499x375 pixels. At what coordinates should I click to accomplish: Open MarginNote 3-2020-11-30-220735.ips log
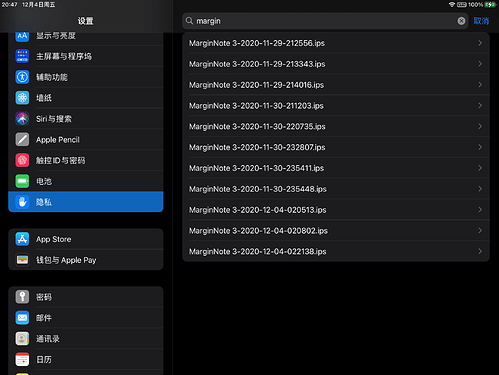[x=336, y=126]
